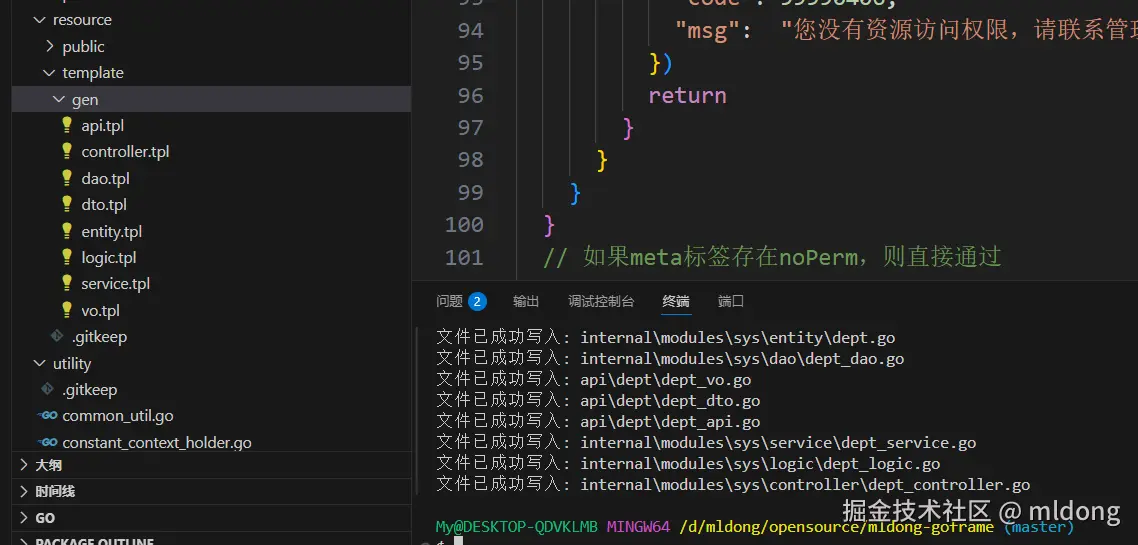Click the problems count badge 2
The height and width of the screenshot is (545, 1138).
tap(478, 301)
